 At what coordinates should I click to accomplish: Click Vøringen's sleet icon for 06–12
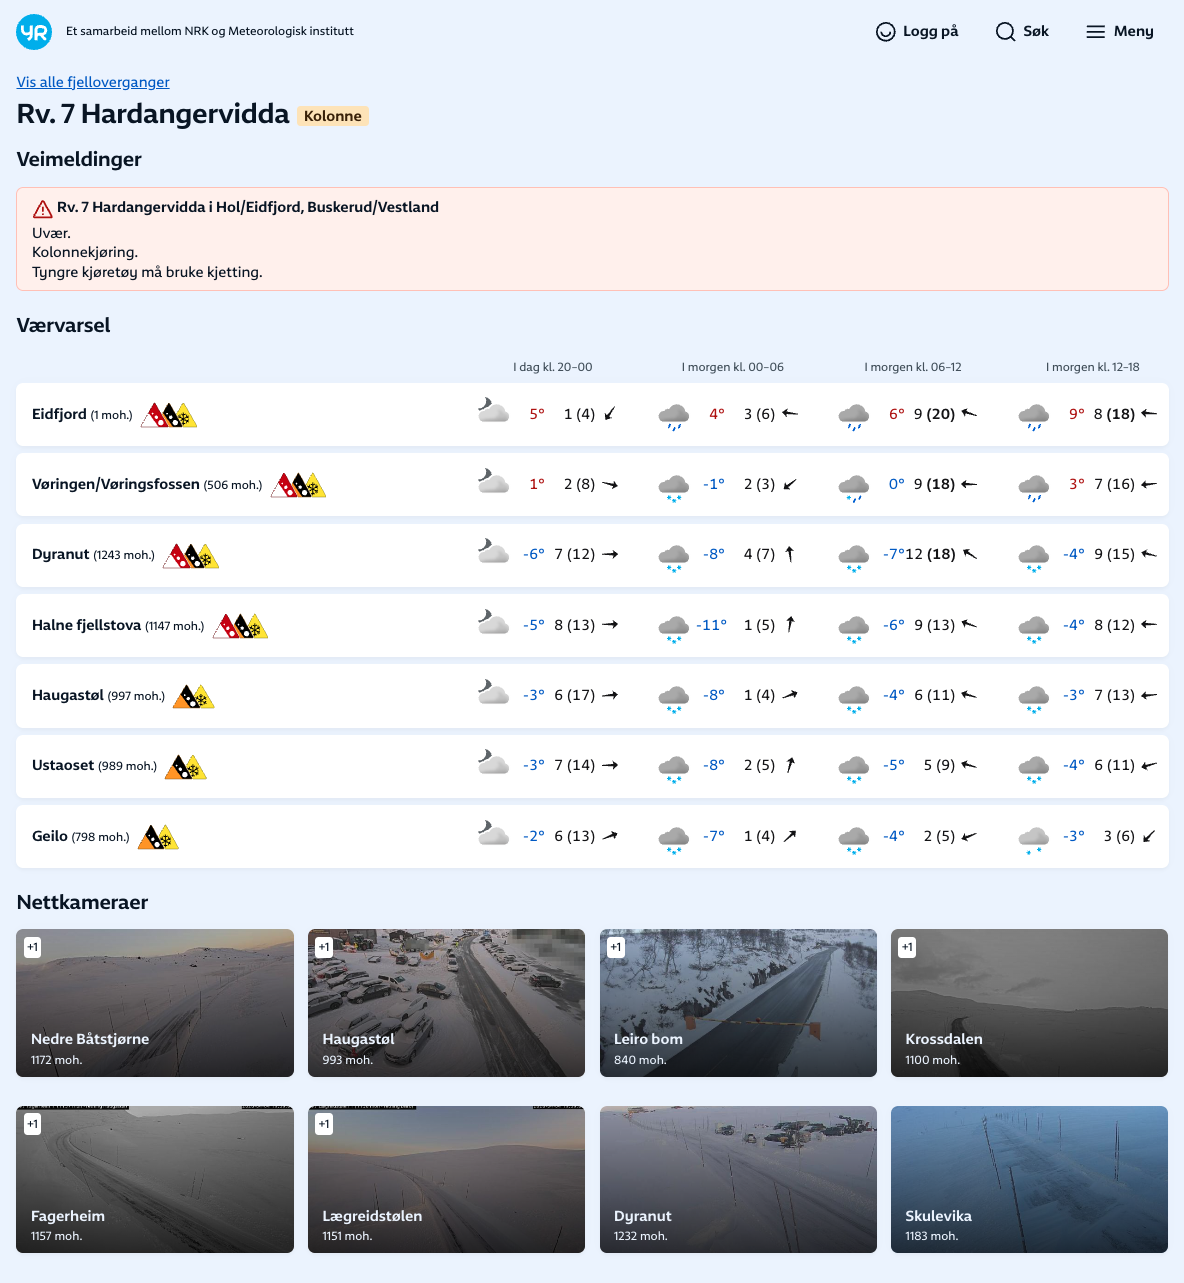point(853,487)
